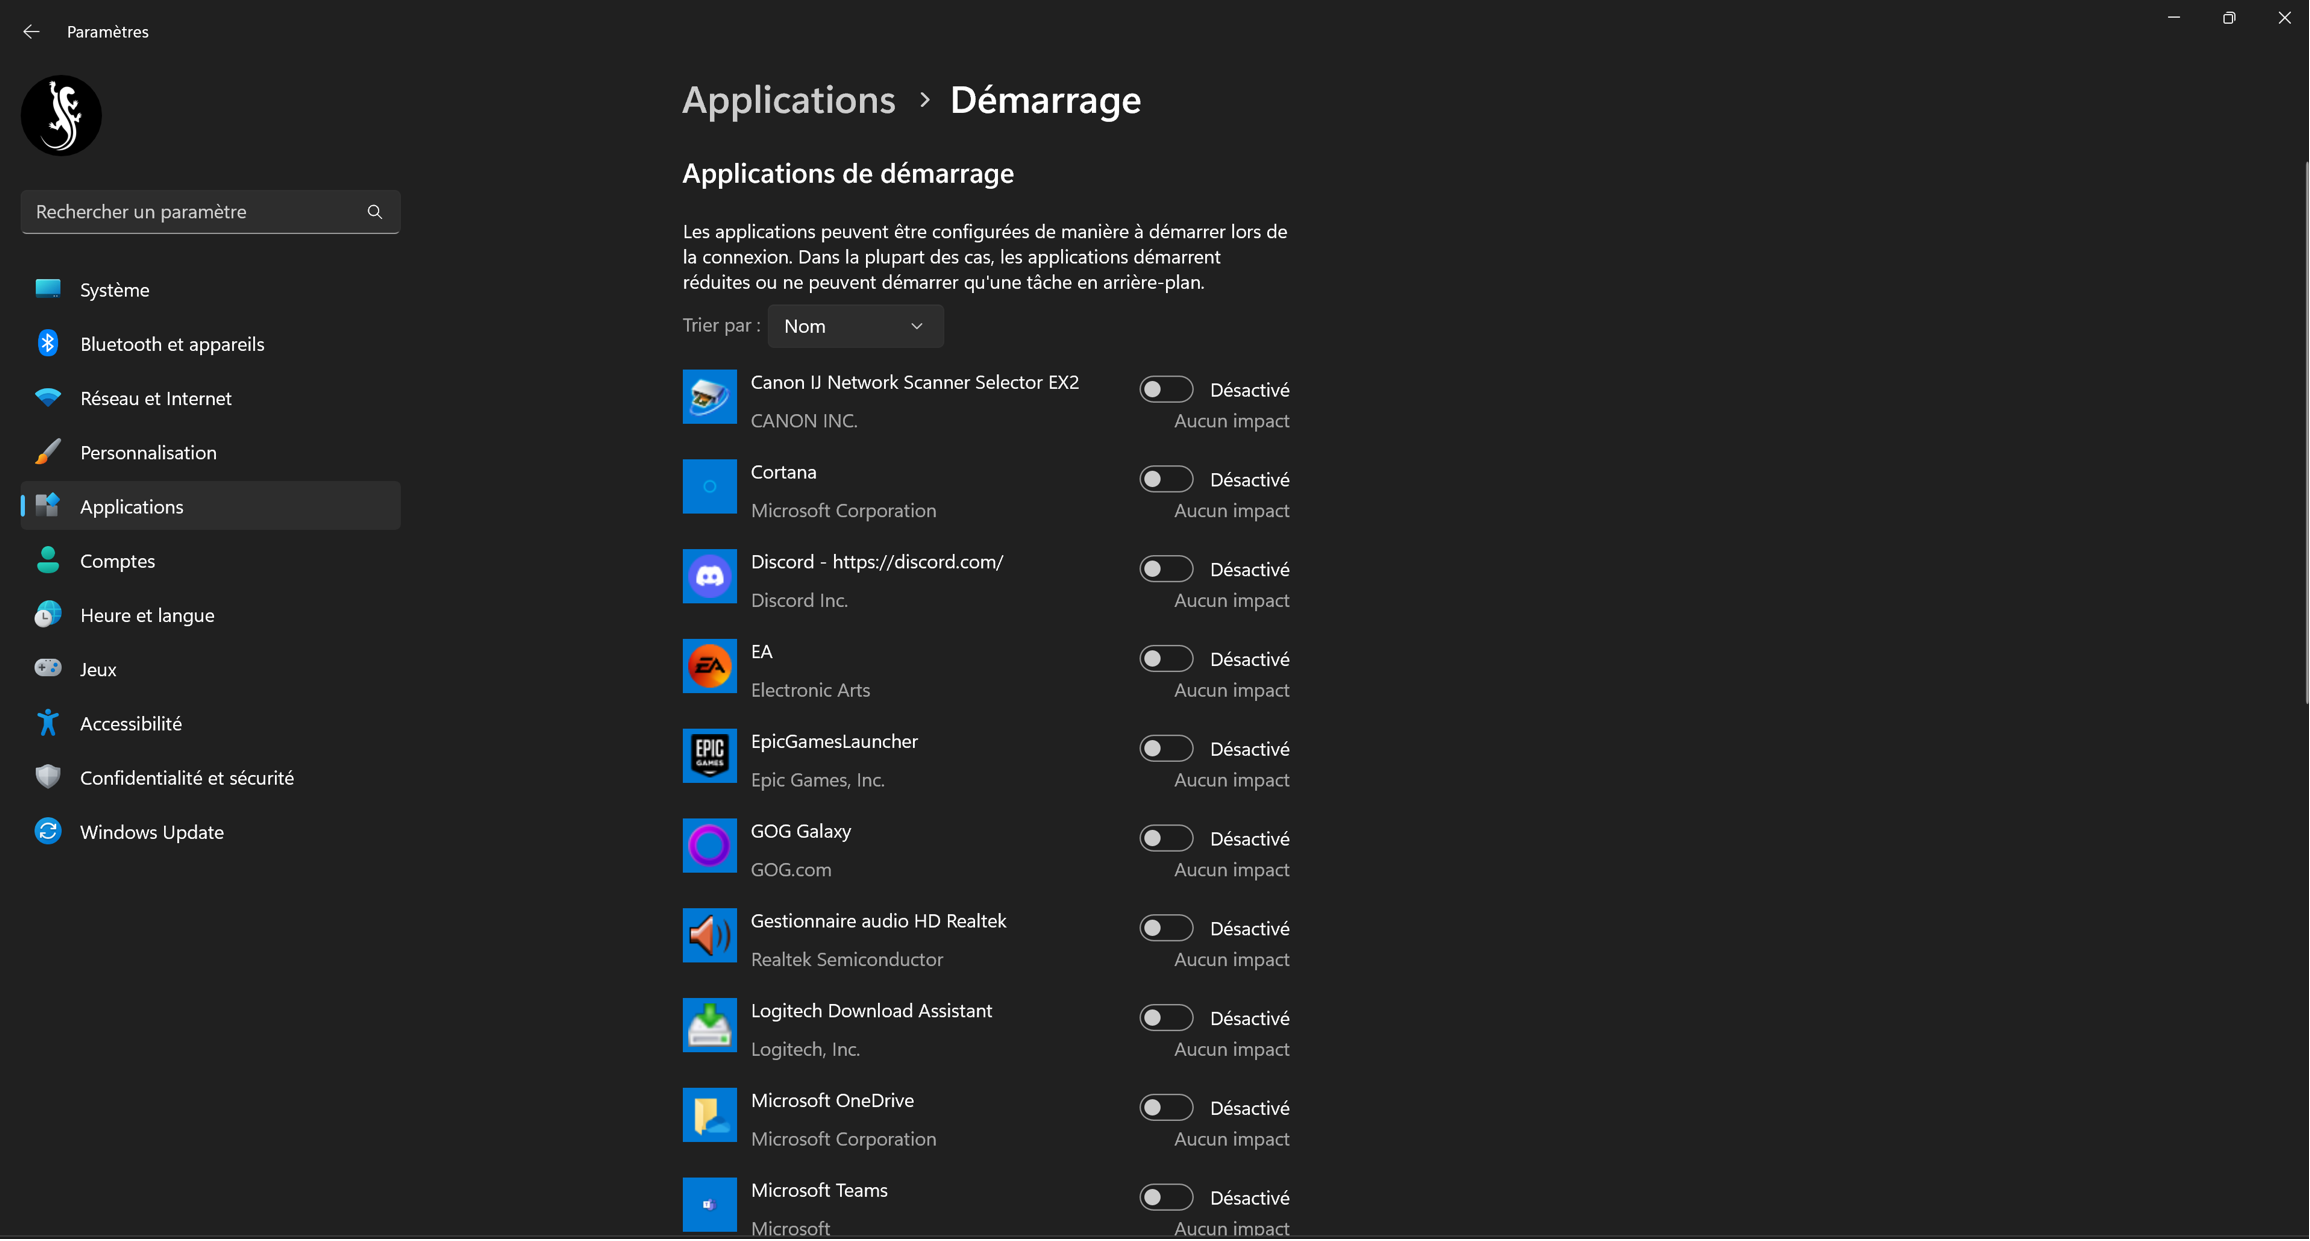This screenshot has height=1241, width=2310.
Task: Click the Bluetooth icon in sidebar
Action: [x=48, y=343]
